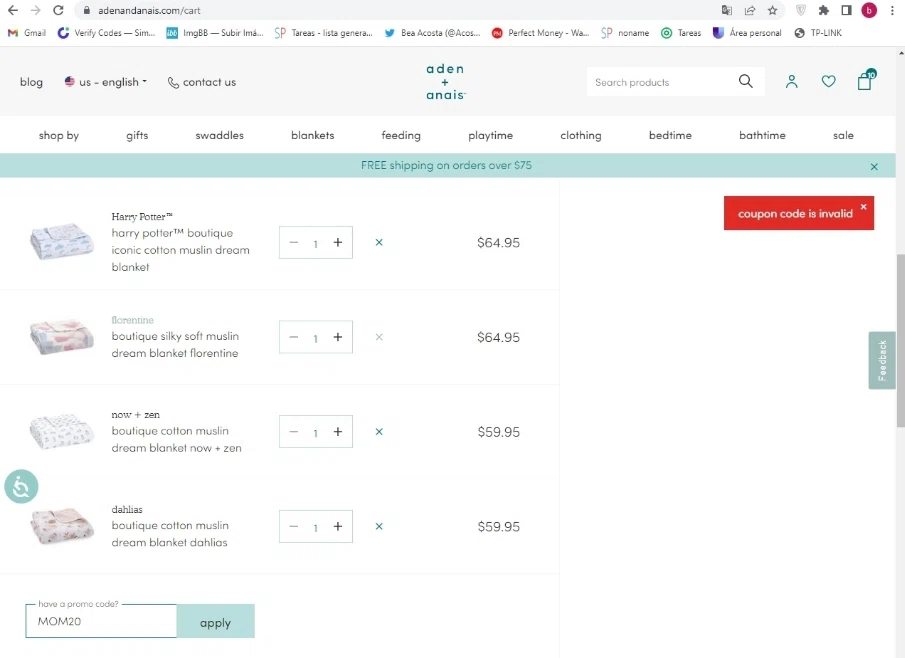Click the address bar URL adenandanais.com/cart
Screen dimensions: 905x658
coord(149,10)
